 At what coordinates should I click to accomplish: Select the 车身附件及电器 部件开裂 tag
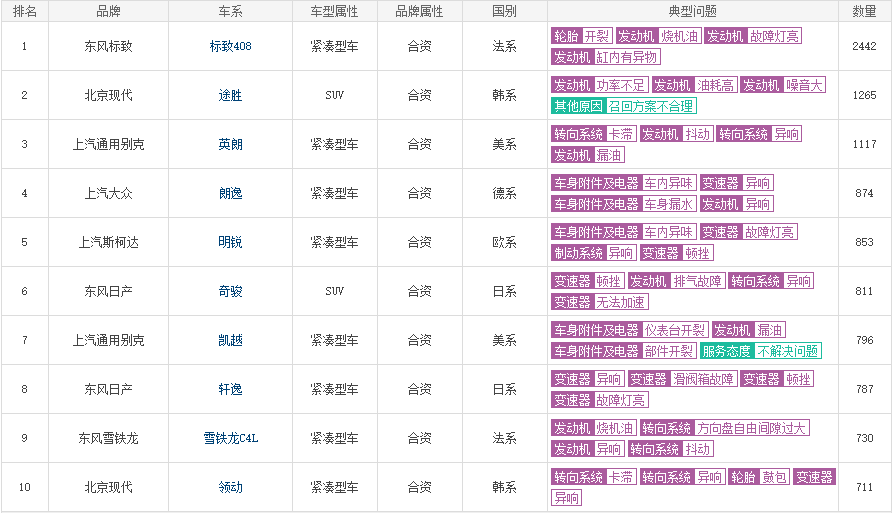point(623,350)
